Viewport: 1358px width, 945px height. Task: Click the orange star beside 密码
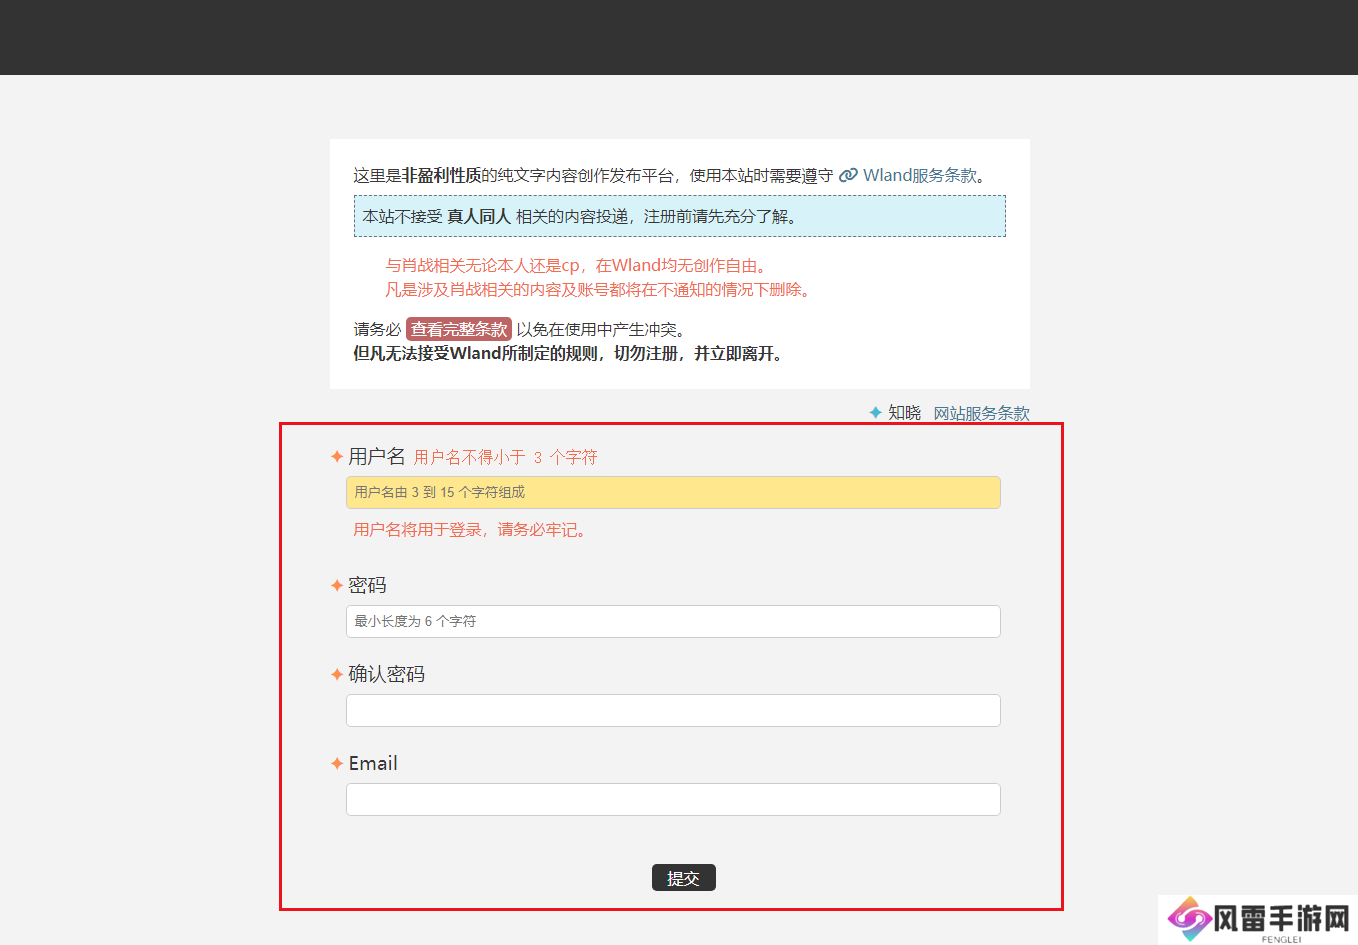tap(337, 585)
